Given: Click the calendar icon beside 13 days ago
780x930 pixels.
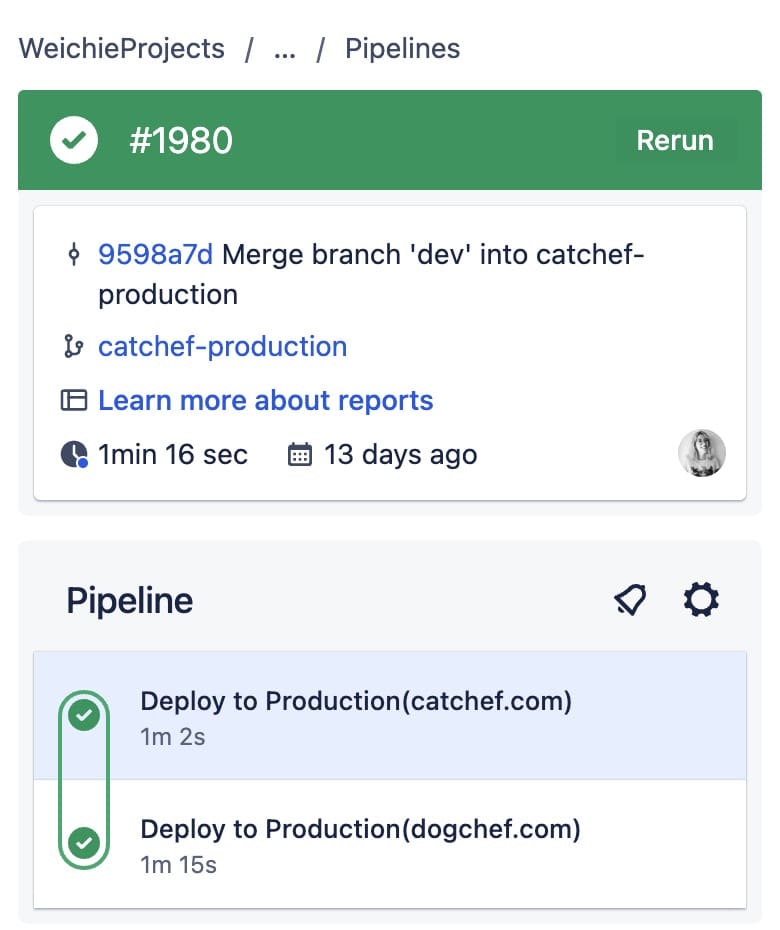Looking at the screenshot, I should [x=300, y=455].
